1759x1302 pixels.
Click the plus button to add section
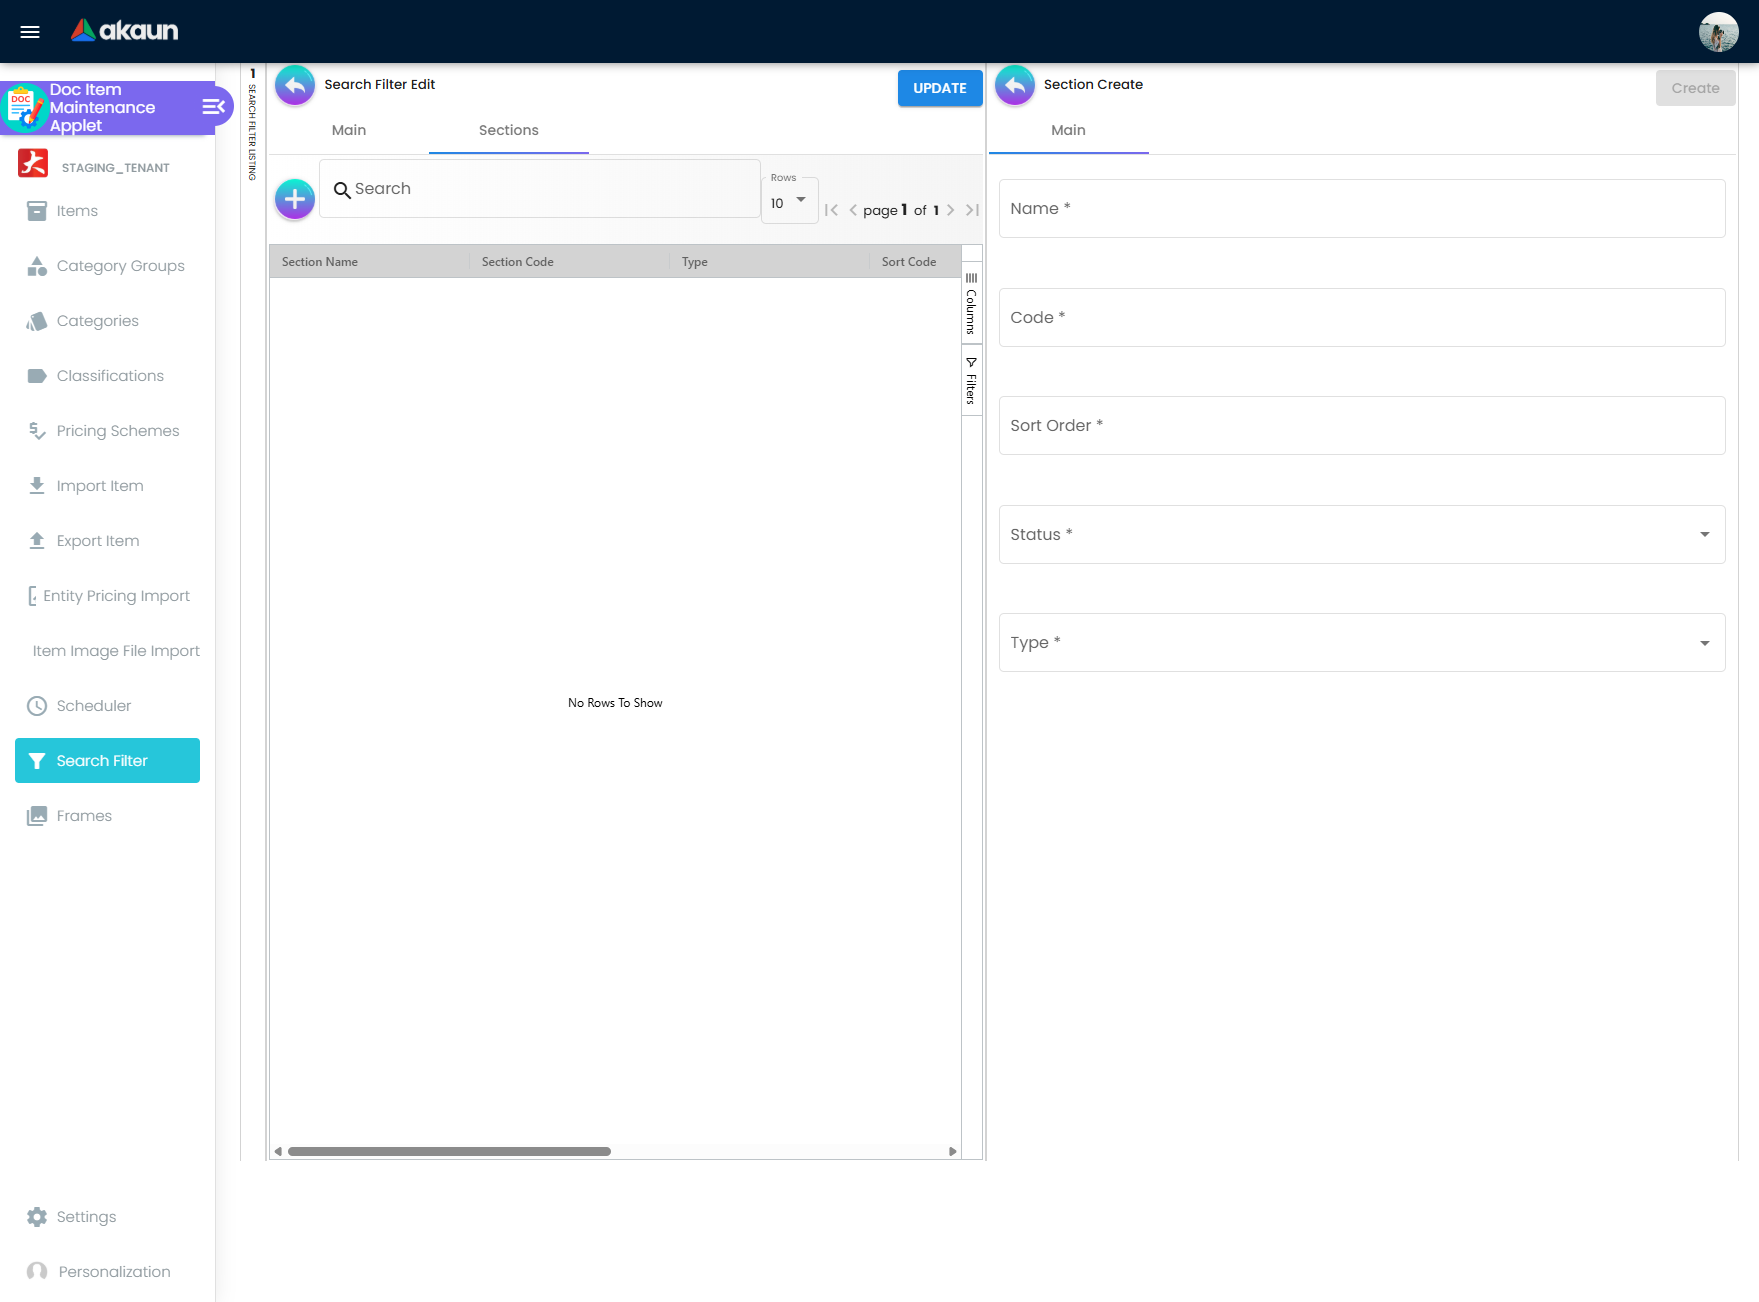pyautogui.click(x=295, y=199)
